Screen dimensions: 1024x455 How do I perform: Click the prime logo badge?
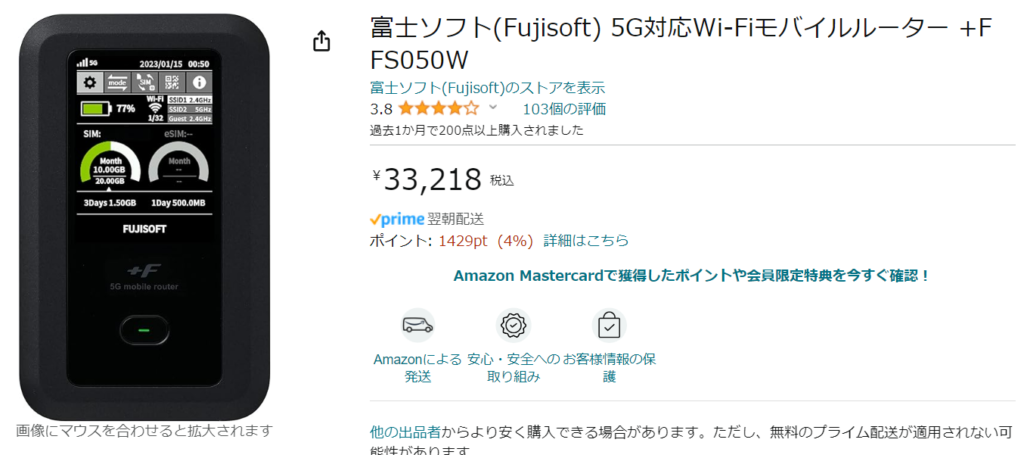click(397, 219)
